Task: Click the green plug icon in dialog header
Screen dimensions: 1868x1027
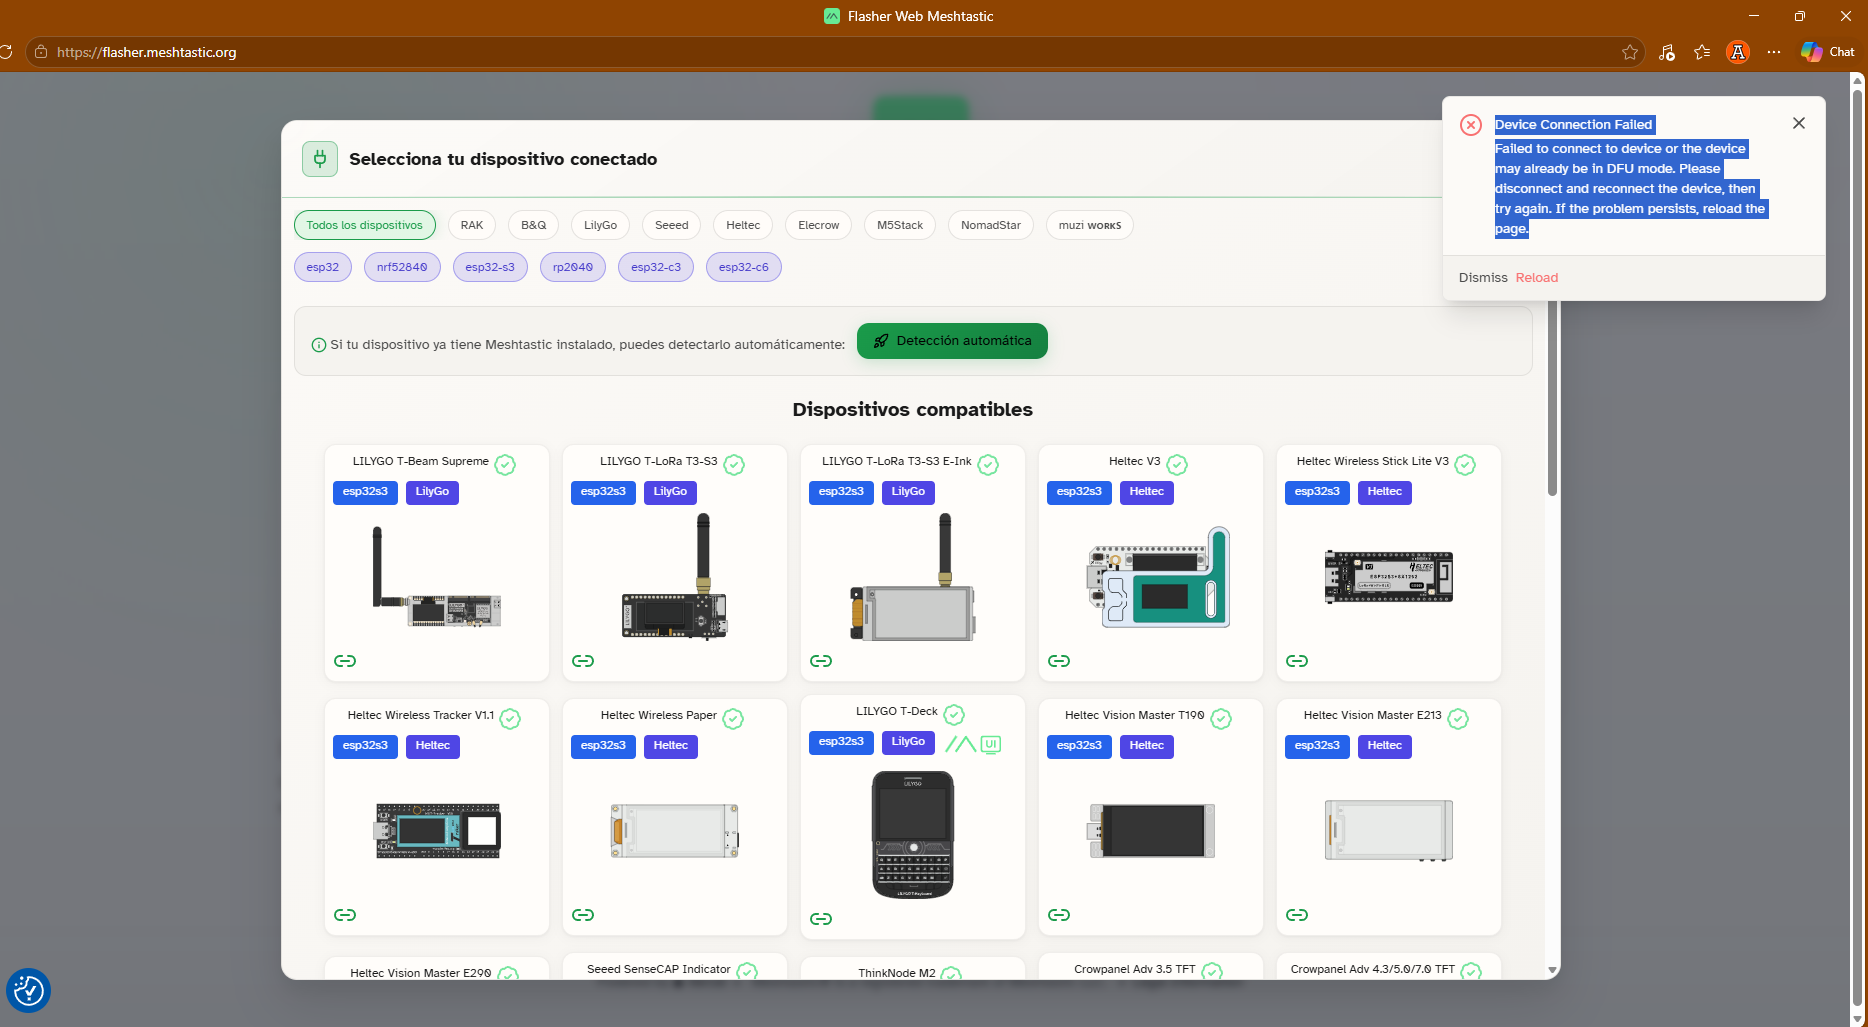Action: (320, 159)
